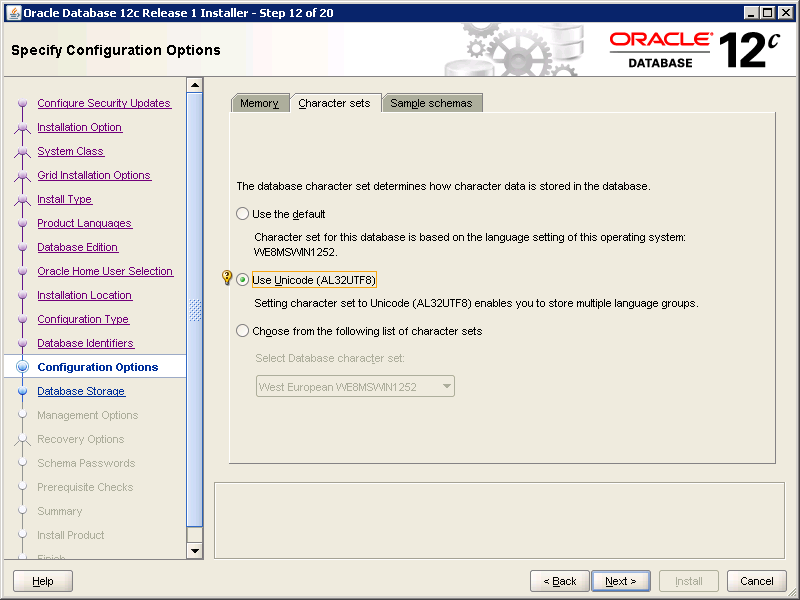Click the Java installer icon in title bar
This screenshot has height=600, width=800.
(14, 13)
